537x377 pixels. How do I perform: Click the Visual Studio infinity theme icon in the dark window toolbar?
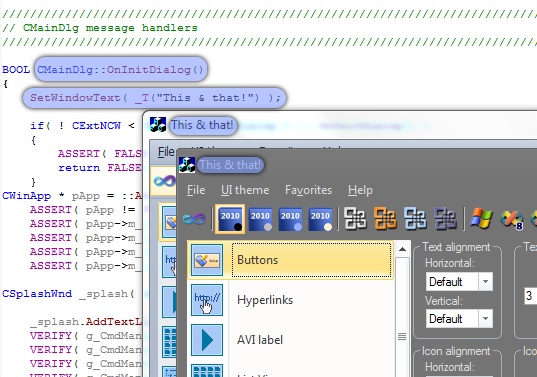point(194,218)
